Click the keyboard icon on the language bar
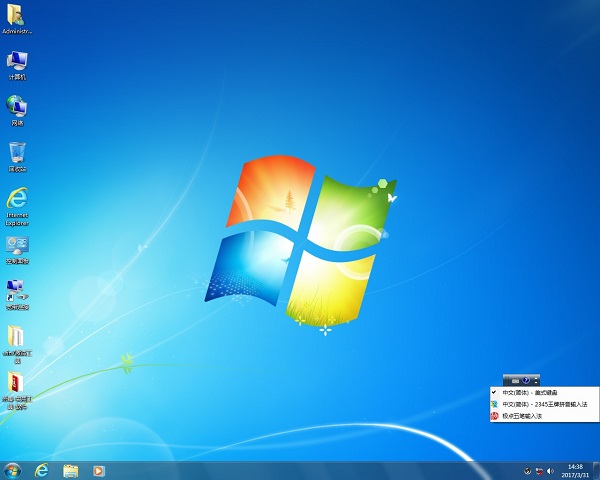 click(515, 380)
